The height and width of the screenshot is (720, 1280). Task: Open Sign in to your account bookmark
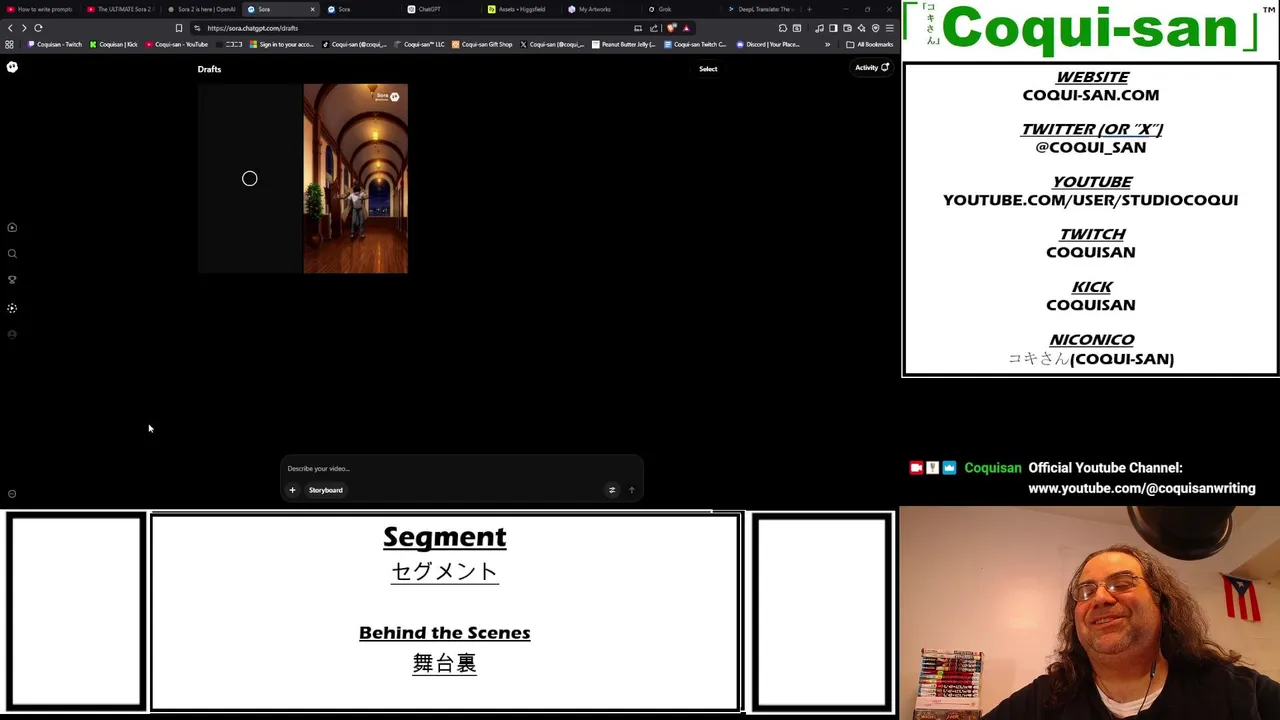point(281,44)
